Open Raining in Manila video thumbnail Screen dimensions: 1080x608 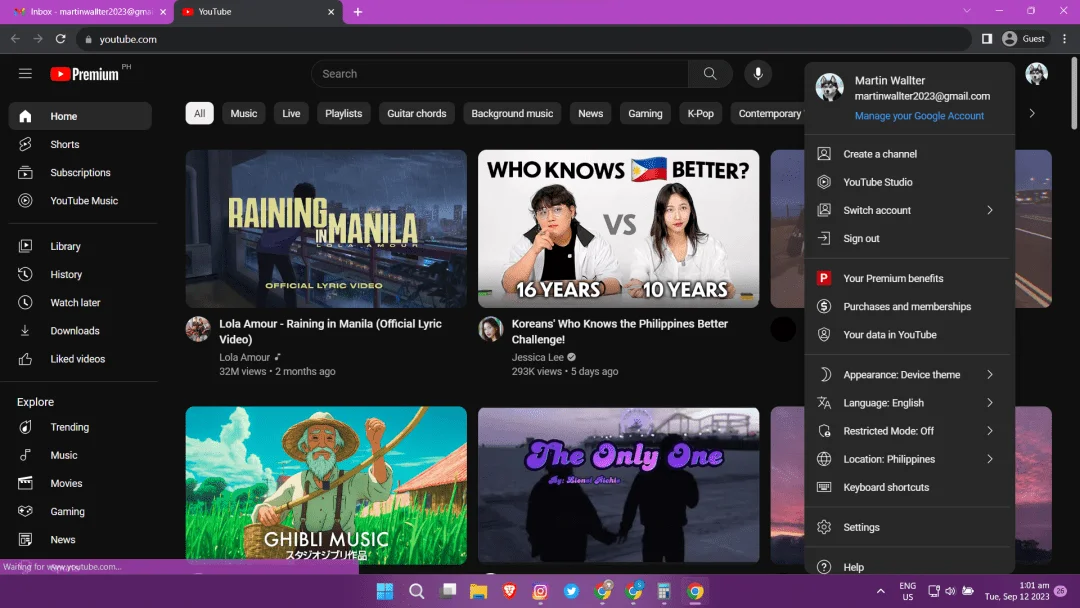(326, 229)
